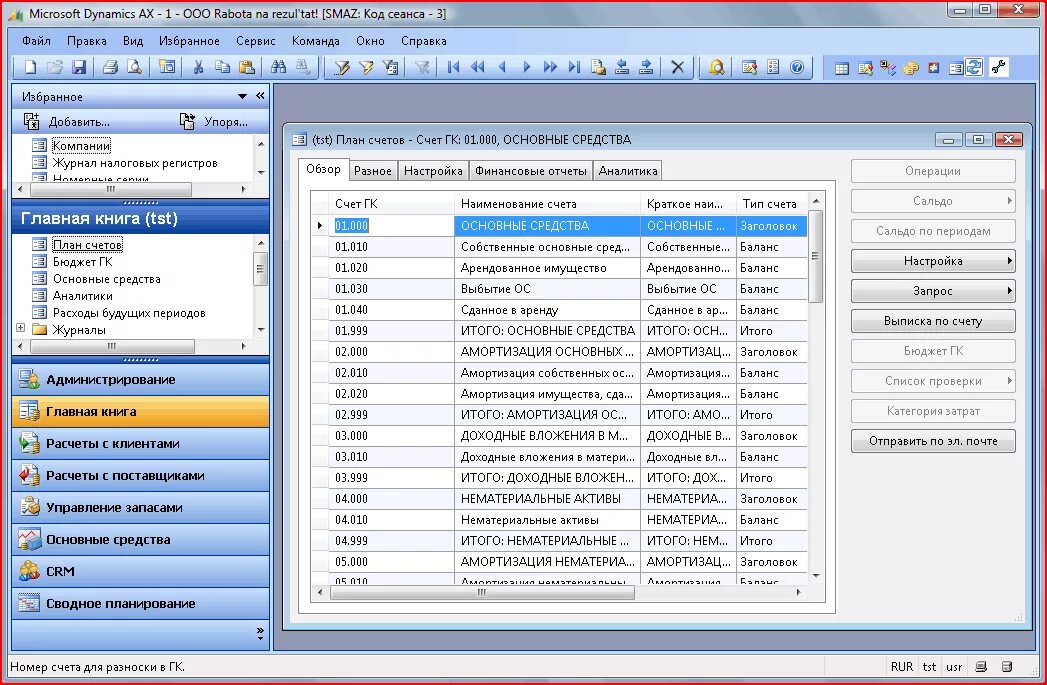Open alerts bell toolbar icon
This screenshot has height=685, width=1047.
pyautogui.click(x=716, y=67)
